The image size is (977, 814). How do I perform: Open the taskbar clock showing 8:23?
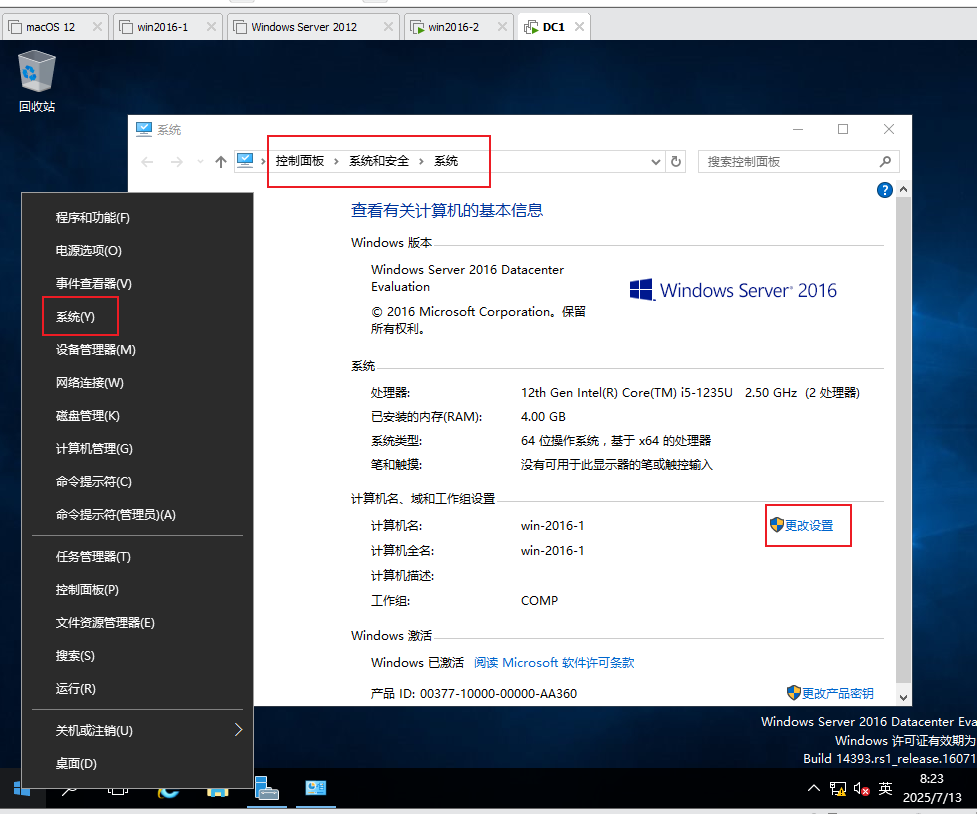[932, 788]
